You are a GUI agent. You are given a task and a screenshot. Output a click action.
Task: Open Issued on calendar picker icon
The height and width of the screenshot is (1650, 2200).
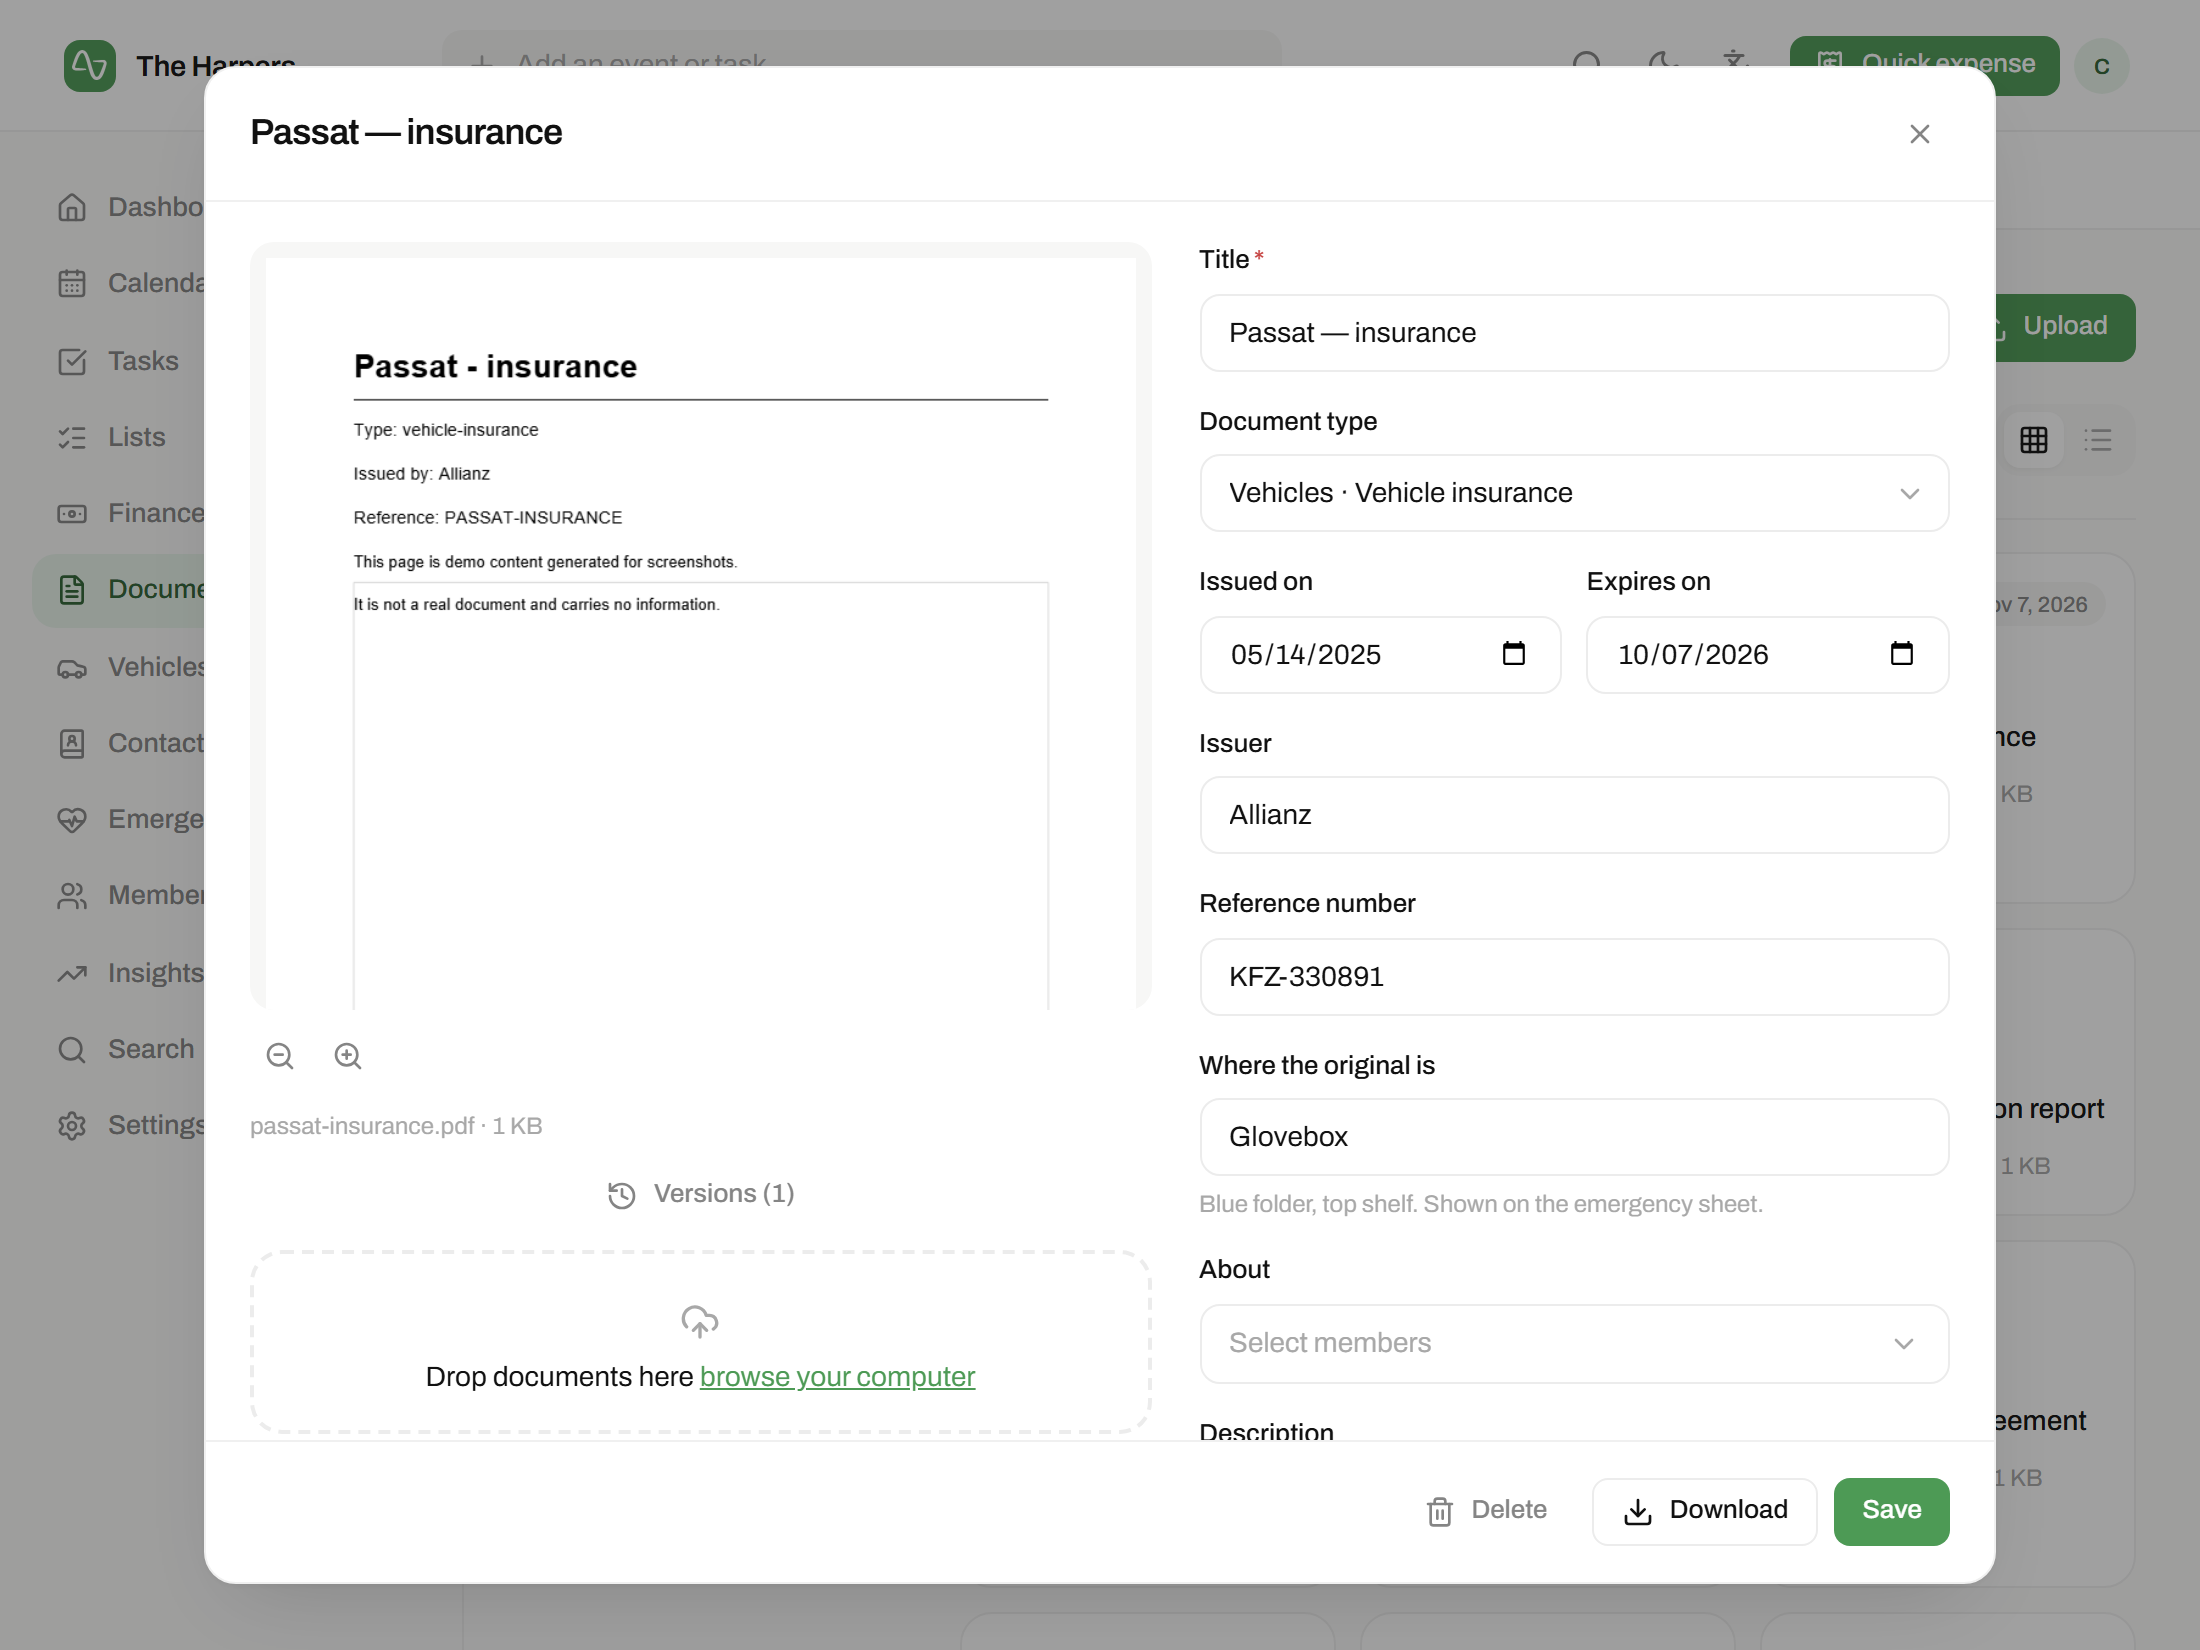pos(1514,654)
